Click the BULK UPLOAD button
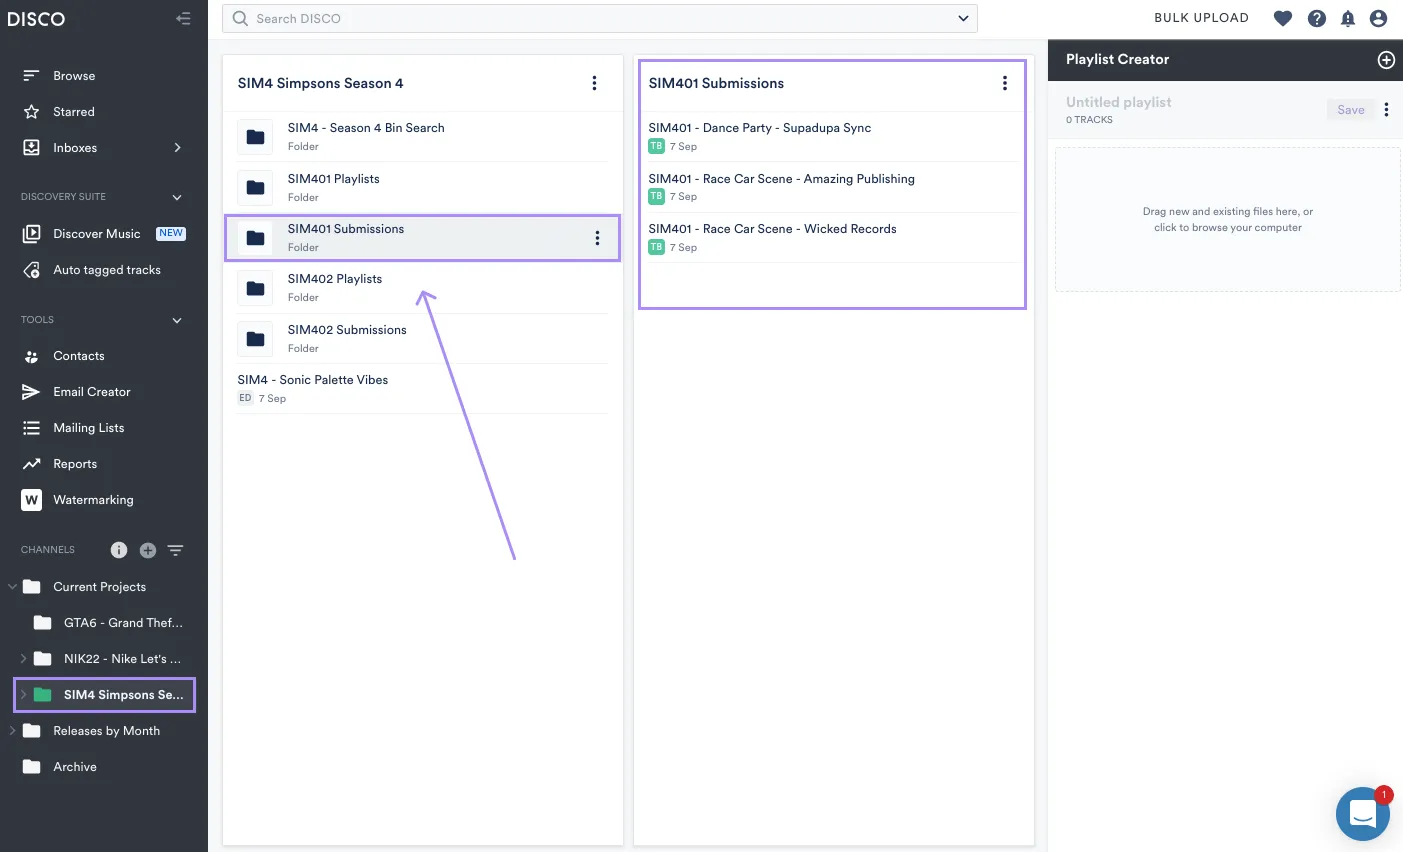Screen dimensions: 1403x852 click(1201, 18)
